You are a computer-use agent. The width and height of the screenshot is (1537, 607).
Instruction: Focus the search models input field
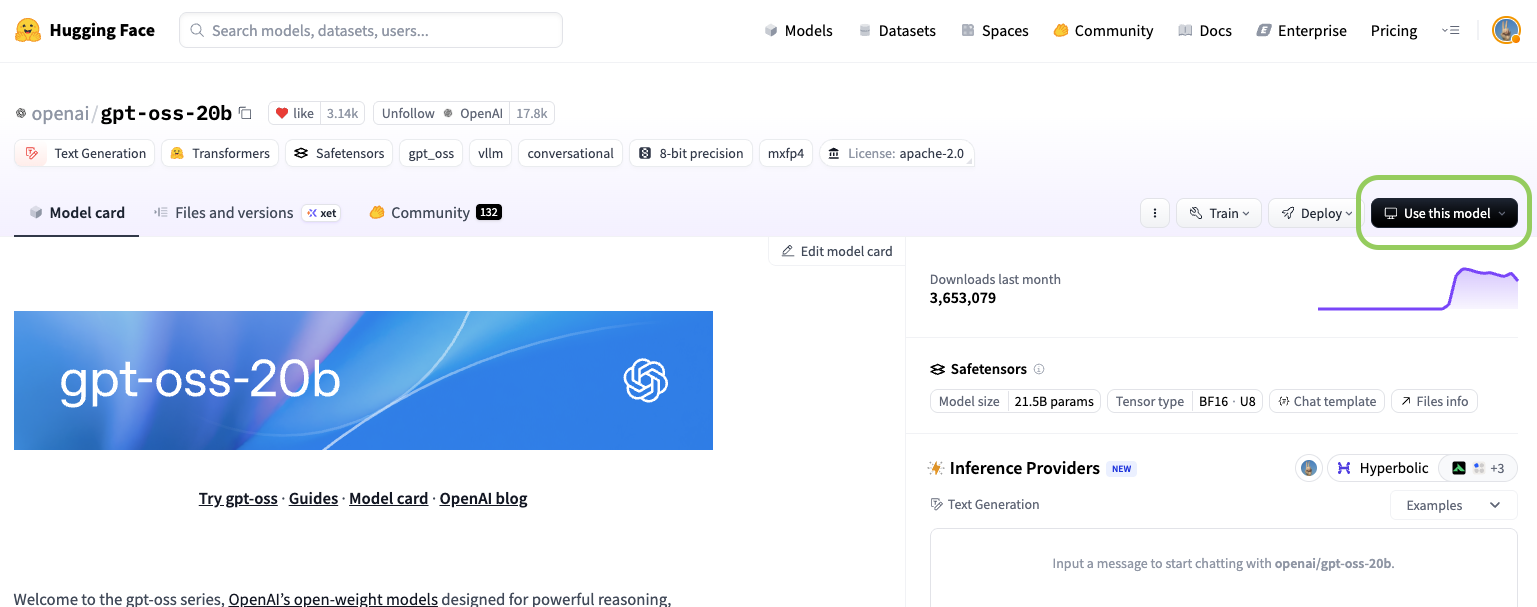coord(380,30)
